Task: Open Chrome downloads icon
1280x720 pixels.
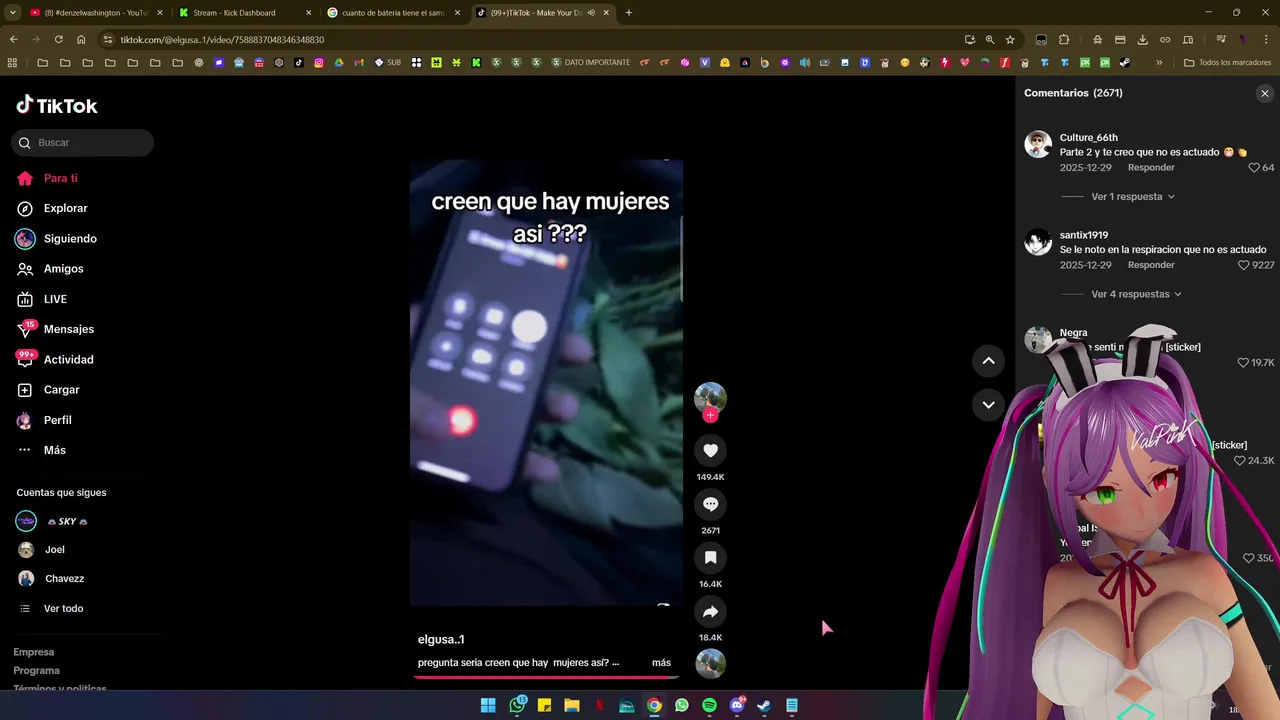Action: click(1142, 40)
